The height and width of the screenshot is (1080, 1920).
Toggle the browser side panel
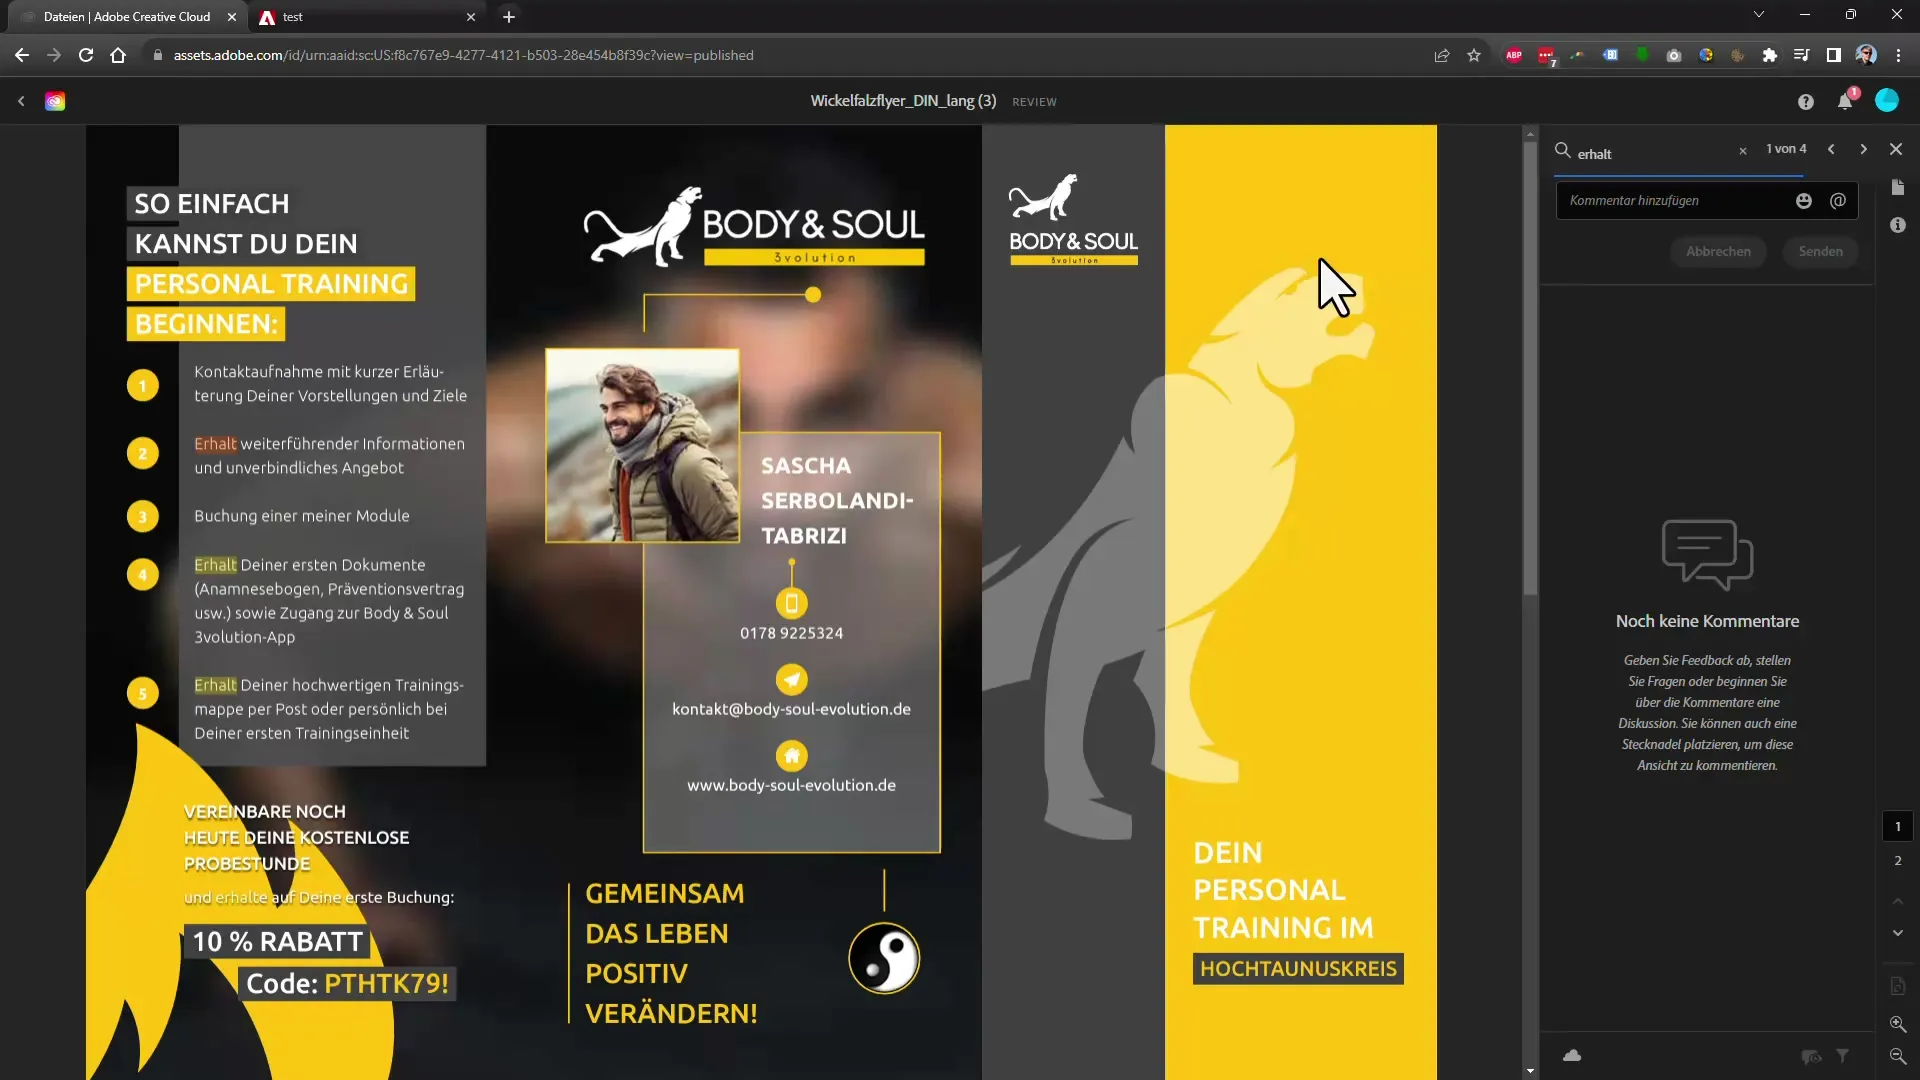(x=1833, y=55)
